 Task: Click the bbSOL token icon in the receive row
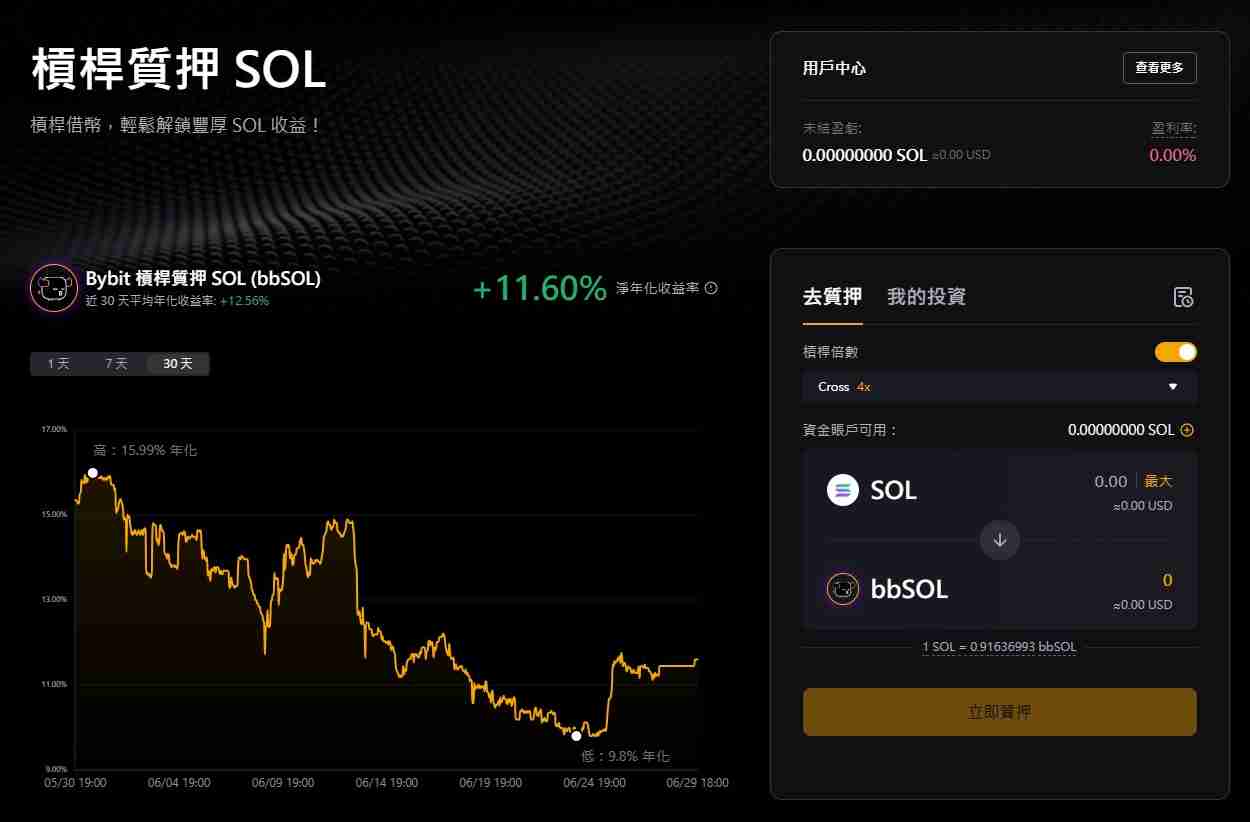click(844, 588)
